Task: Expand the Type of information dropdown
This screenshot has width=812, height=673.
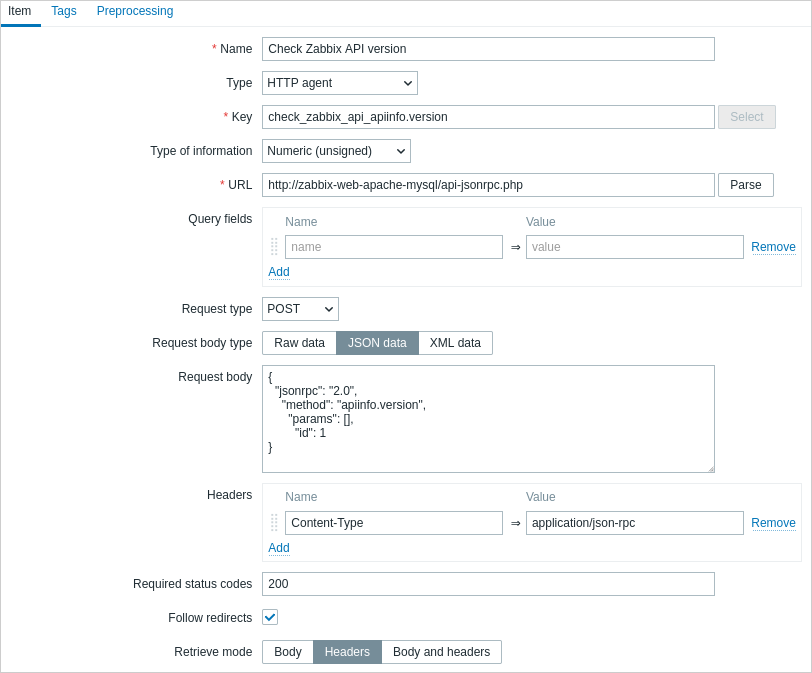Action: [336, 151]
